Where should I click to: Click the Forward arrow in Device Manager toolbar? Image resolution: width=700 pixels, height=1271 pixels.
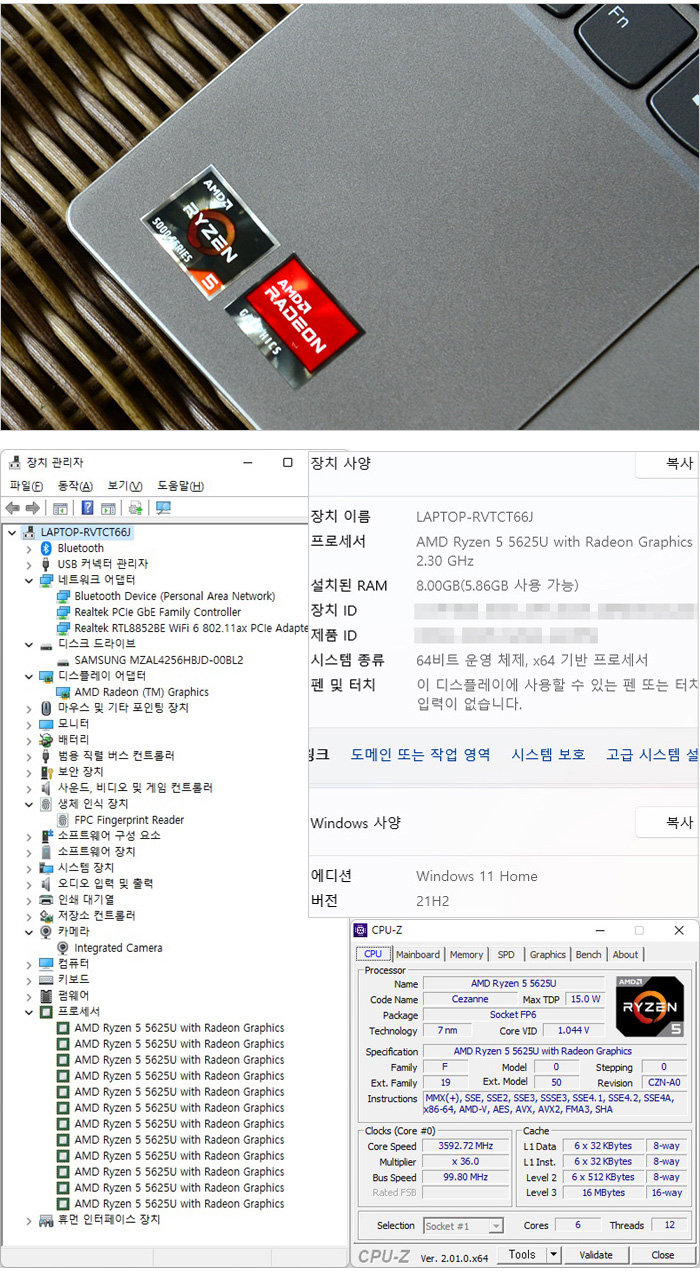click(34, 509)
